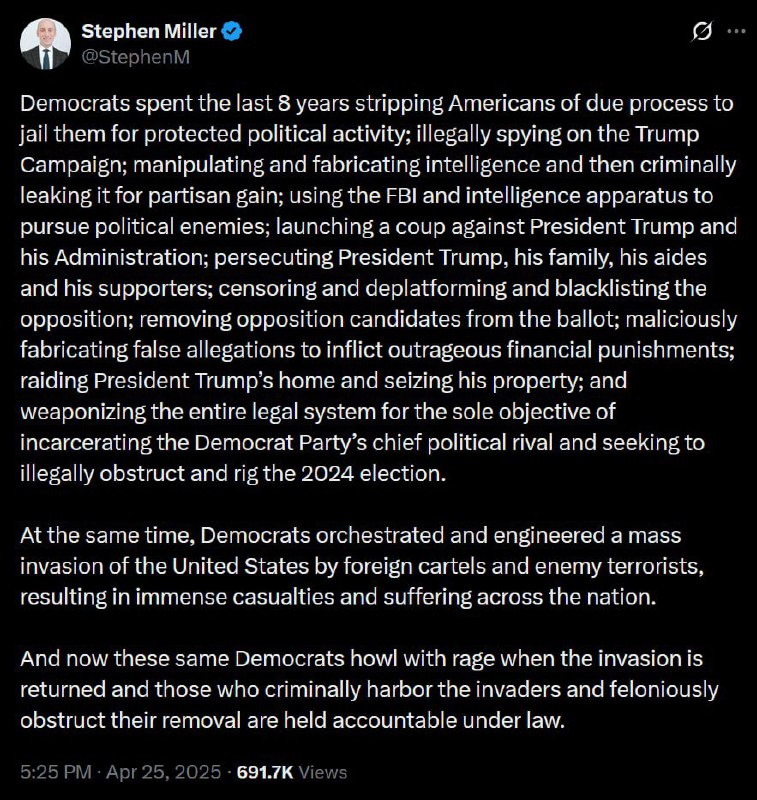Open the Grok explain-post icon
This screenshot has height=800, width=757.
[701, 32]
